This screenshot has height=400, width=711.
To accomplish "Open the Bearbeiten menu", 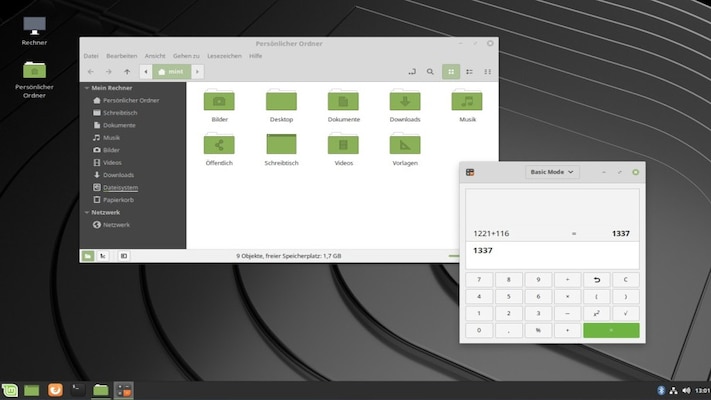I will [x=121, y=56].
